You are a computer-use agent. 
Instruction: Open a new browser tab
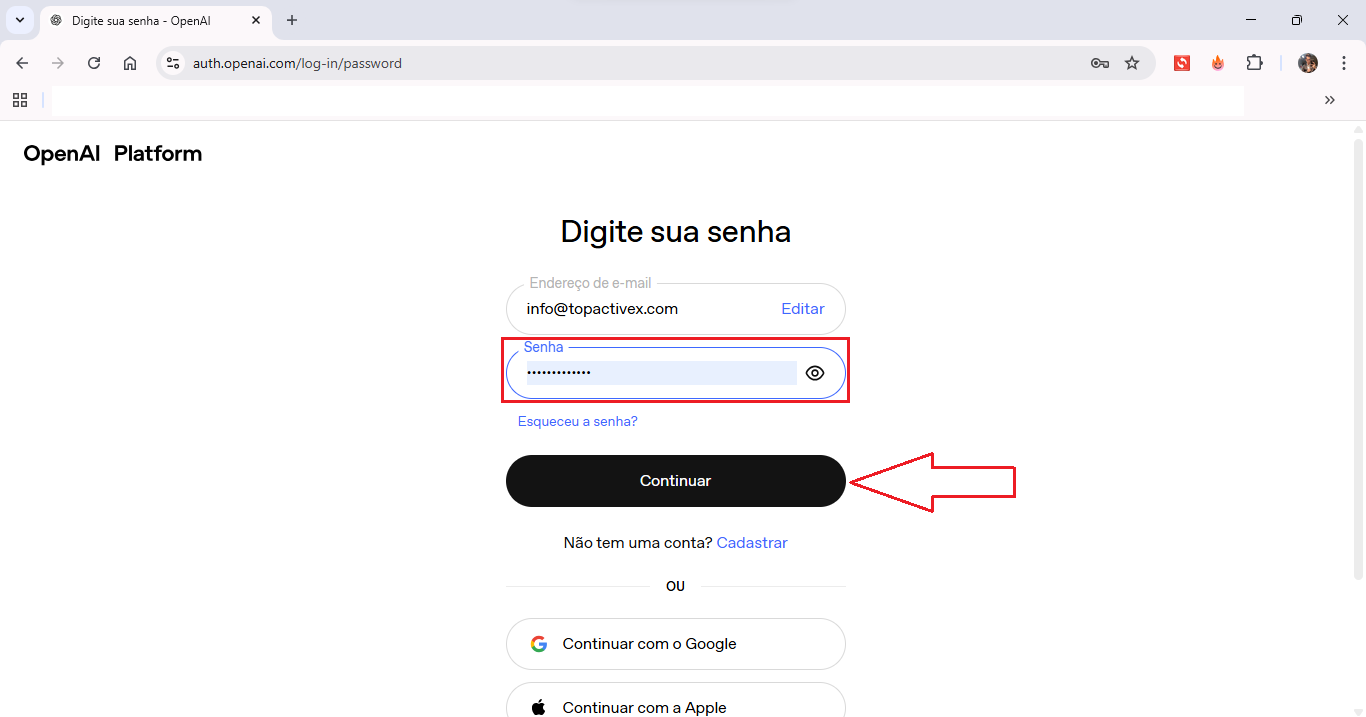[292, 20]
